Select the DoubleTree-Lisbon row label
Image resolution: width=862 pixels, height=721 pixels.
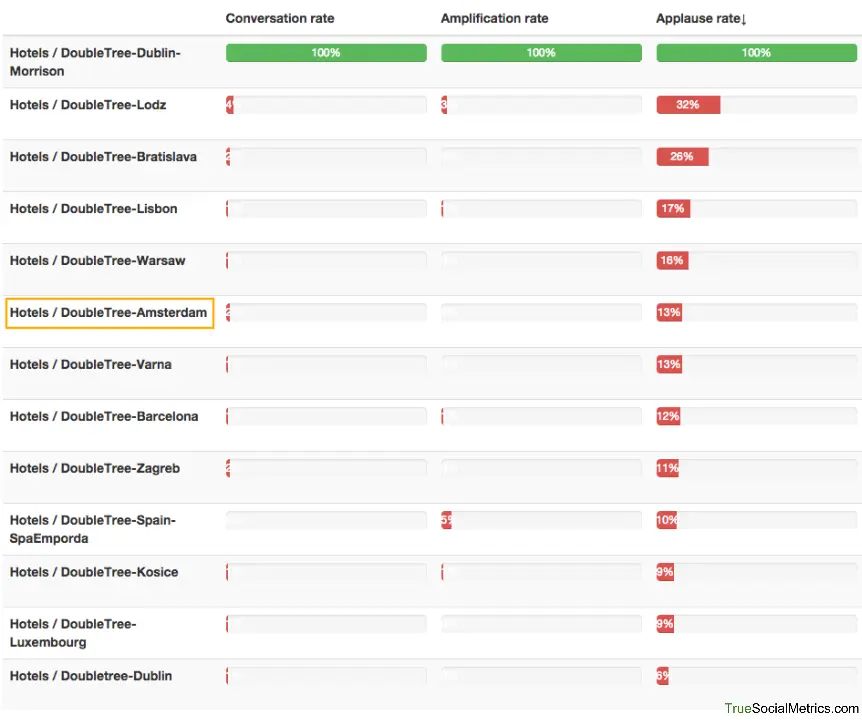(93, 209)
